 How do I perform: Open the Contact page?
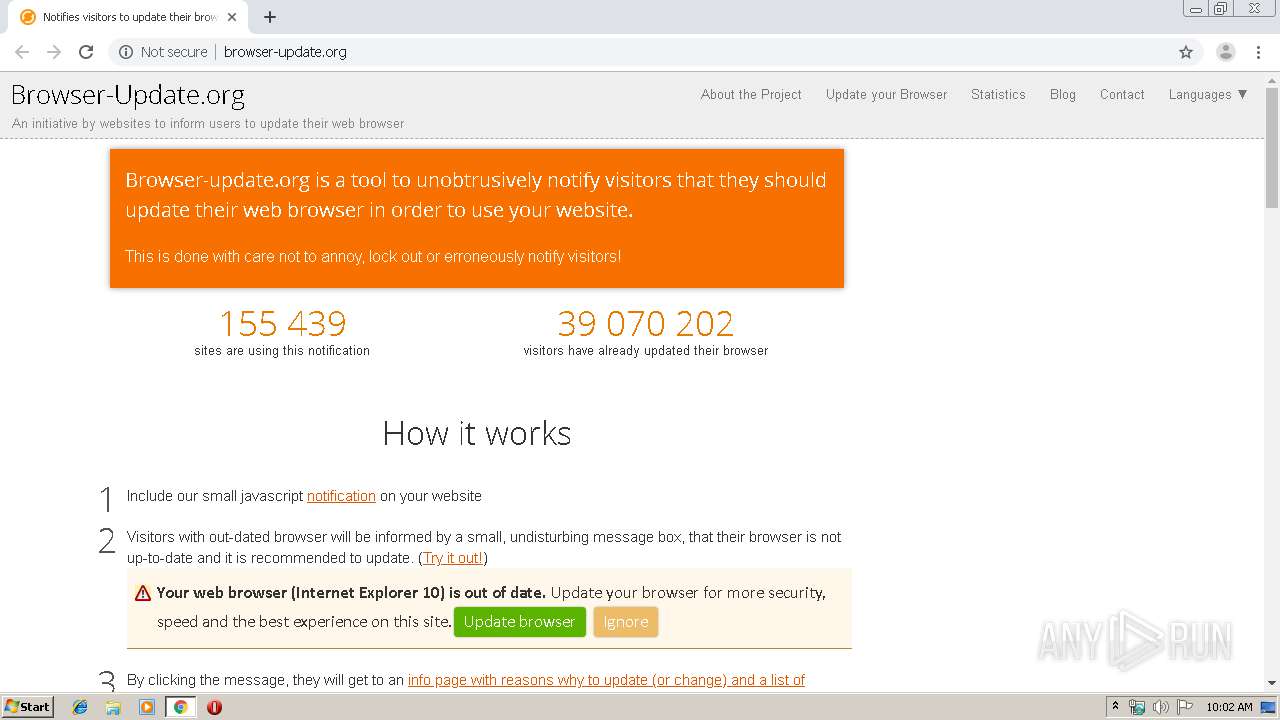tap(1122, 94)
